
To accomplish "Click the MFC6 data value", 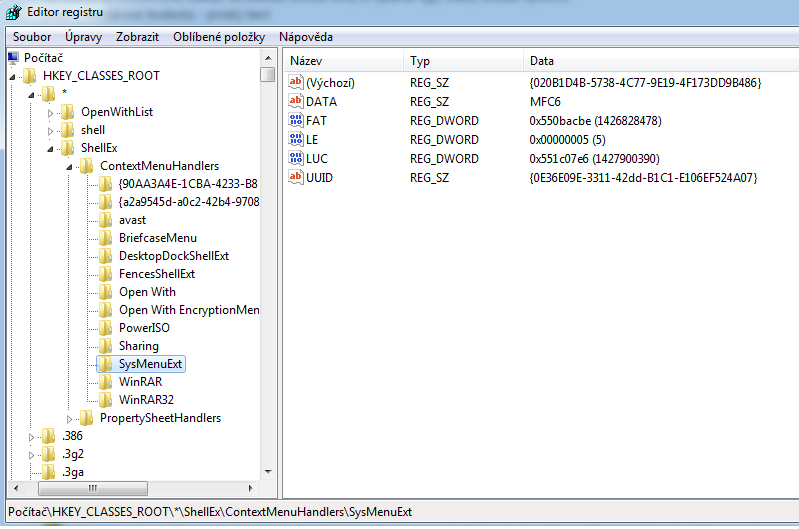I will pos(545,102).
